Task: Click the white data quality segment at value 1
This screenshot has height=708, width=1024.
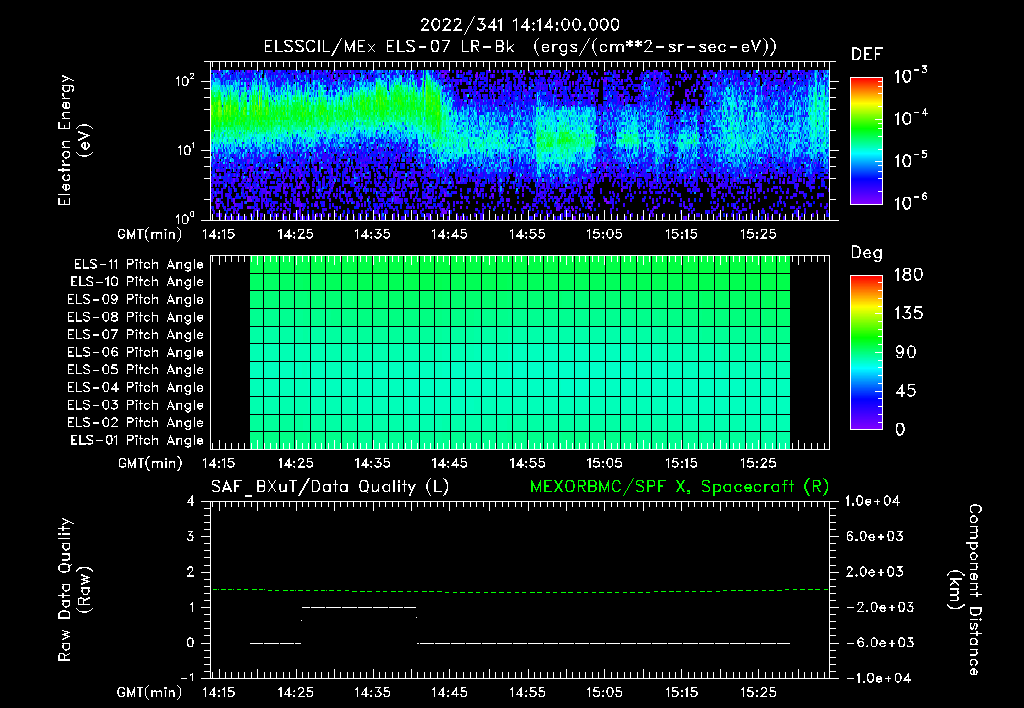Action: point(359,607)
